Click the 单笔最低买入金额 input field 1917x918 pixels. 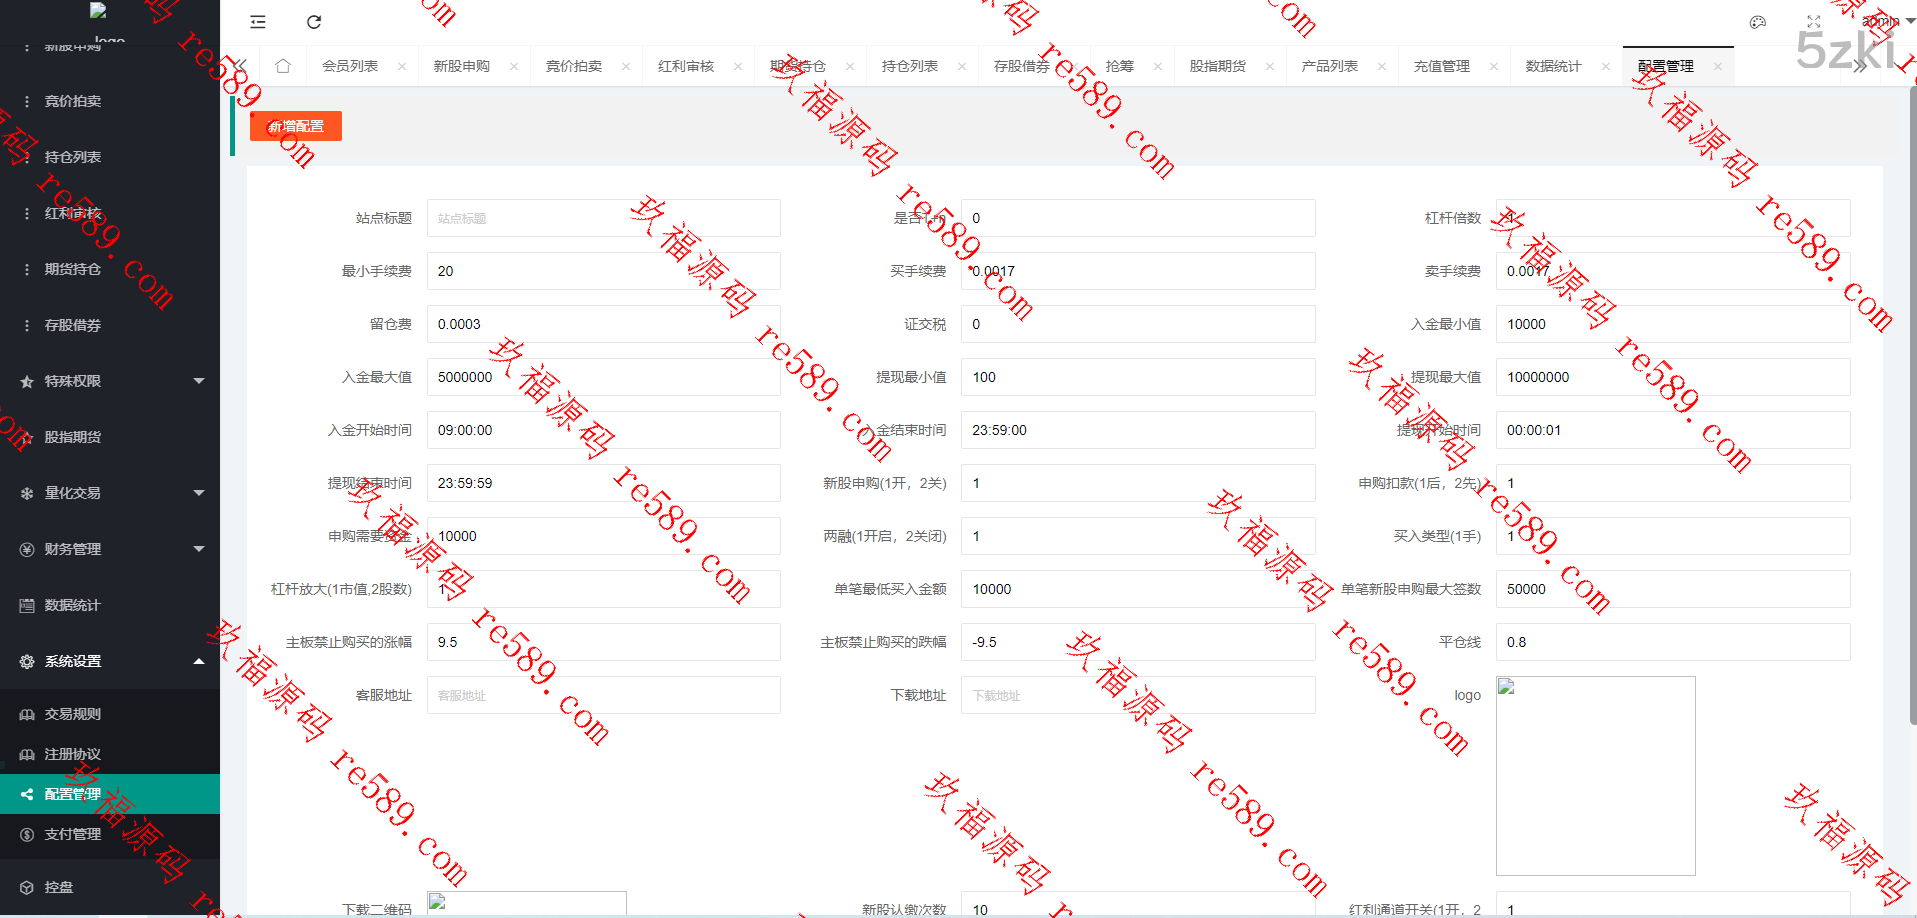(1138, 589)
